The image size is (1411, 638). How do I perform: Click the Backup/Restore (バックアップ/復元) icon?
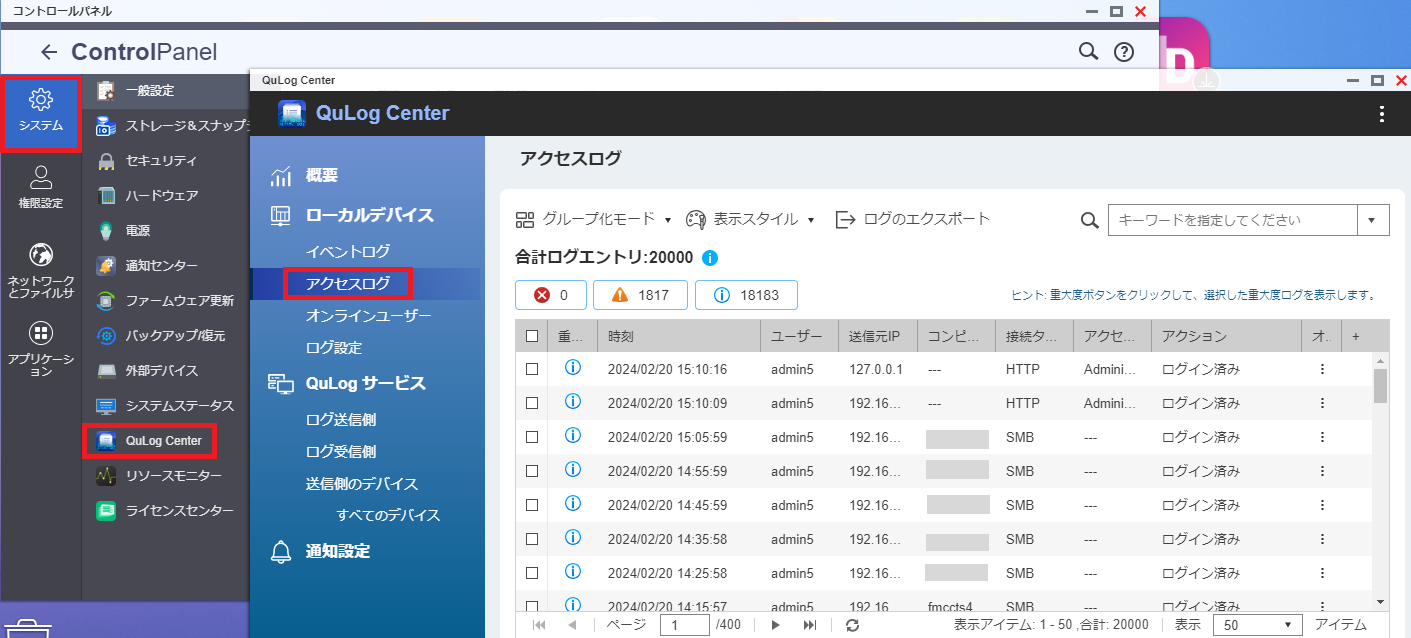[x=107, y=336]
